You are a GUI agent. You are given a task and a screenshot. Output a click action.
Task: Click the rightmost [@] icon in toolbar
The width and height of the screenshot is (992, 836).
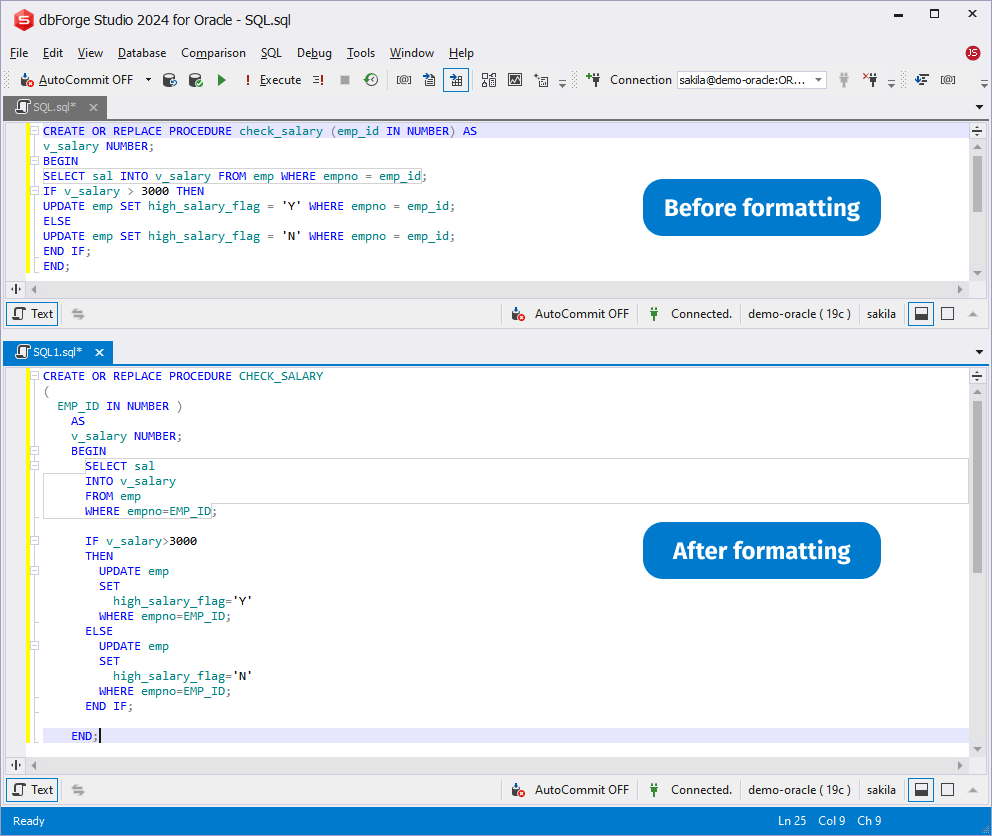pos(948,80)
